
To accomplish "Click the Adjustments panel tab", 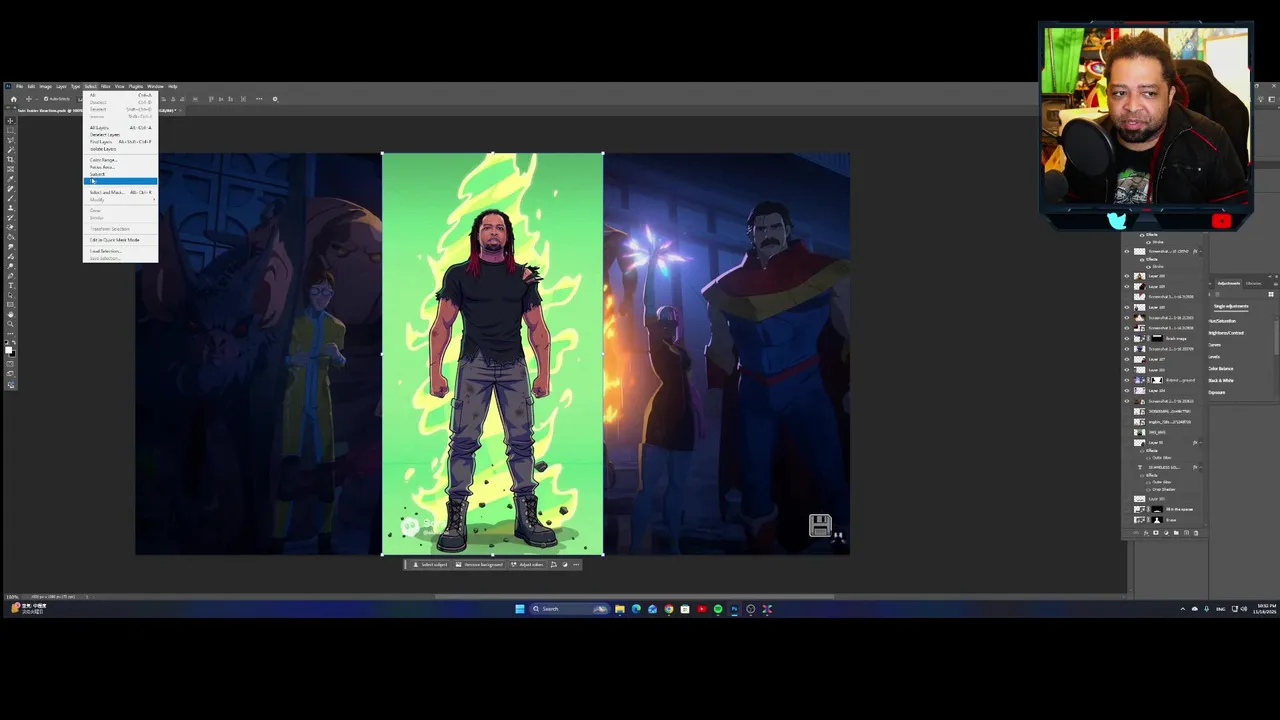I will [1228, 283].
